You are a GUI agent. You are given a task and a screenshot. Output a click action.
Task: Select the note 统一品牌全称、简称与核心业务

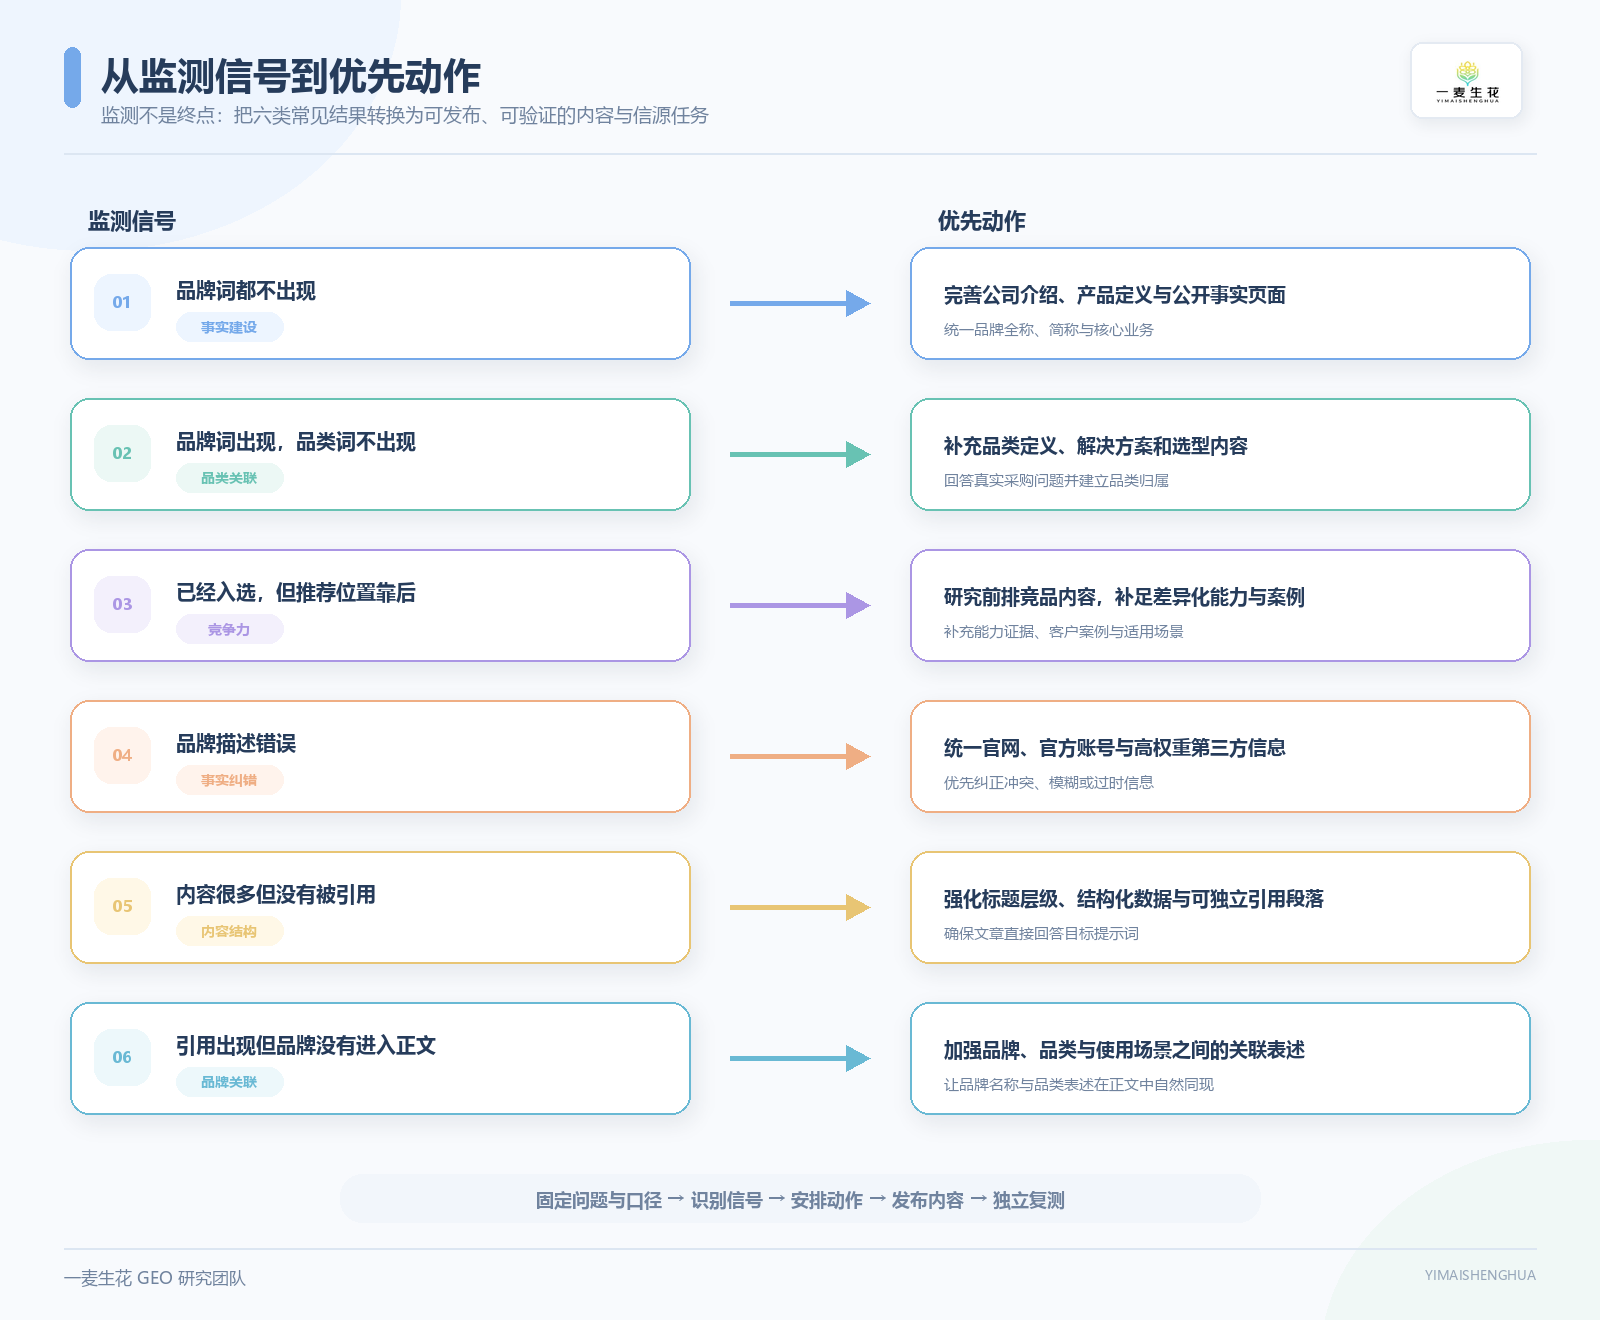[x=1049, y=330]
